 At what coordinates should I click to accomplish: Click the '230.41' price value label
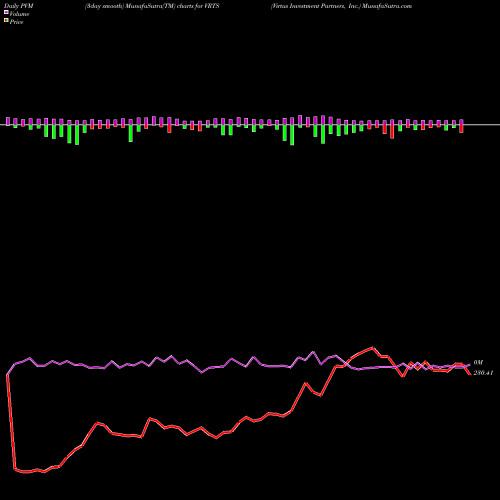483,373
